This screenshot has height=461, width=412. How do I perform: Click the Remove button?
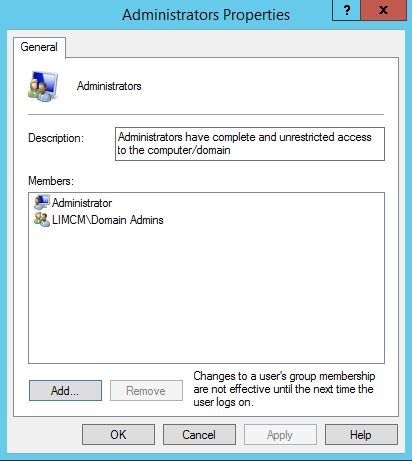pyautogui.click(x=146, y=390)
